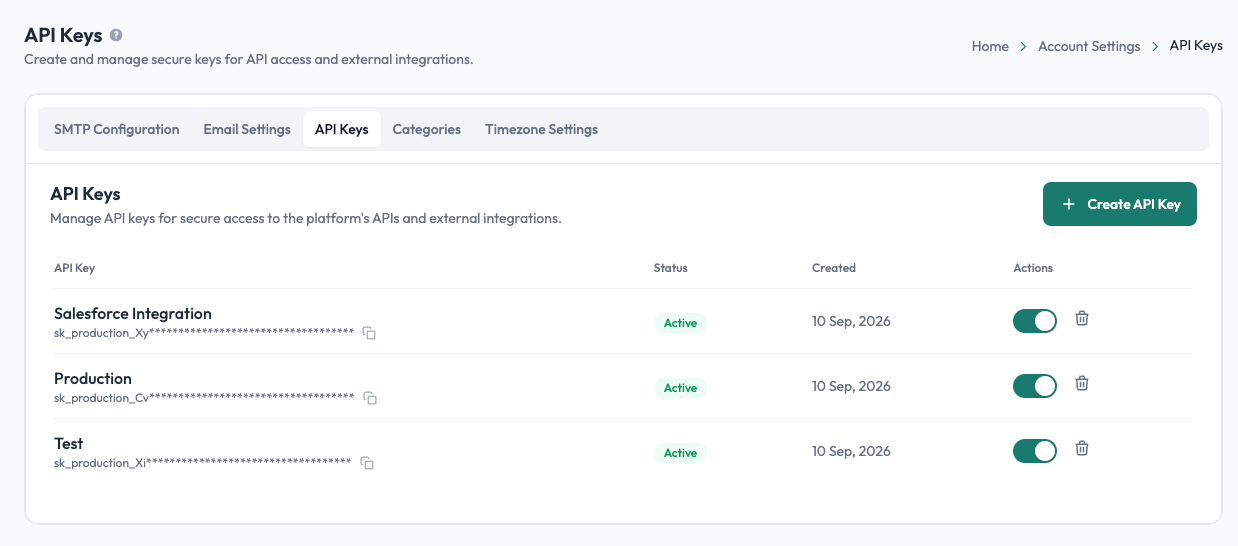Image resolution: width=1238 pixels, height=546 pixels.
Task: Click the Actions column header
Action: 1033,268
